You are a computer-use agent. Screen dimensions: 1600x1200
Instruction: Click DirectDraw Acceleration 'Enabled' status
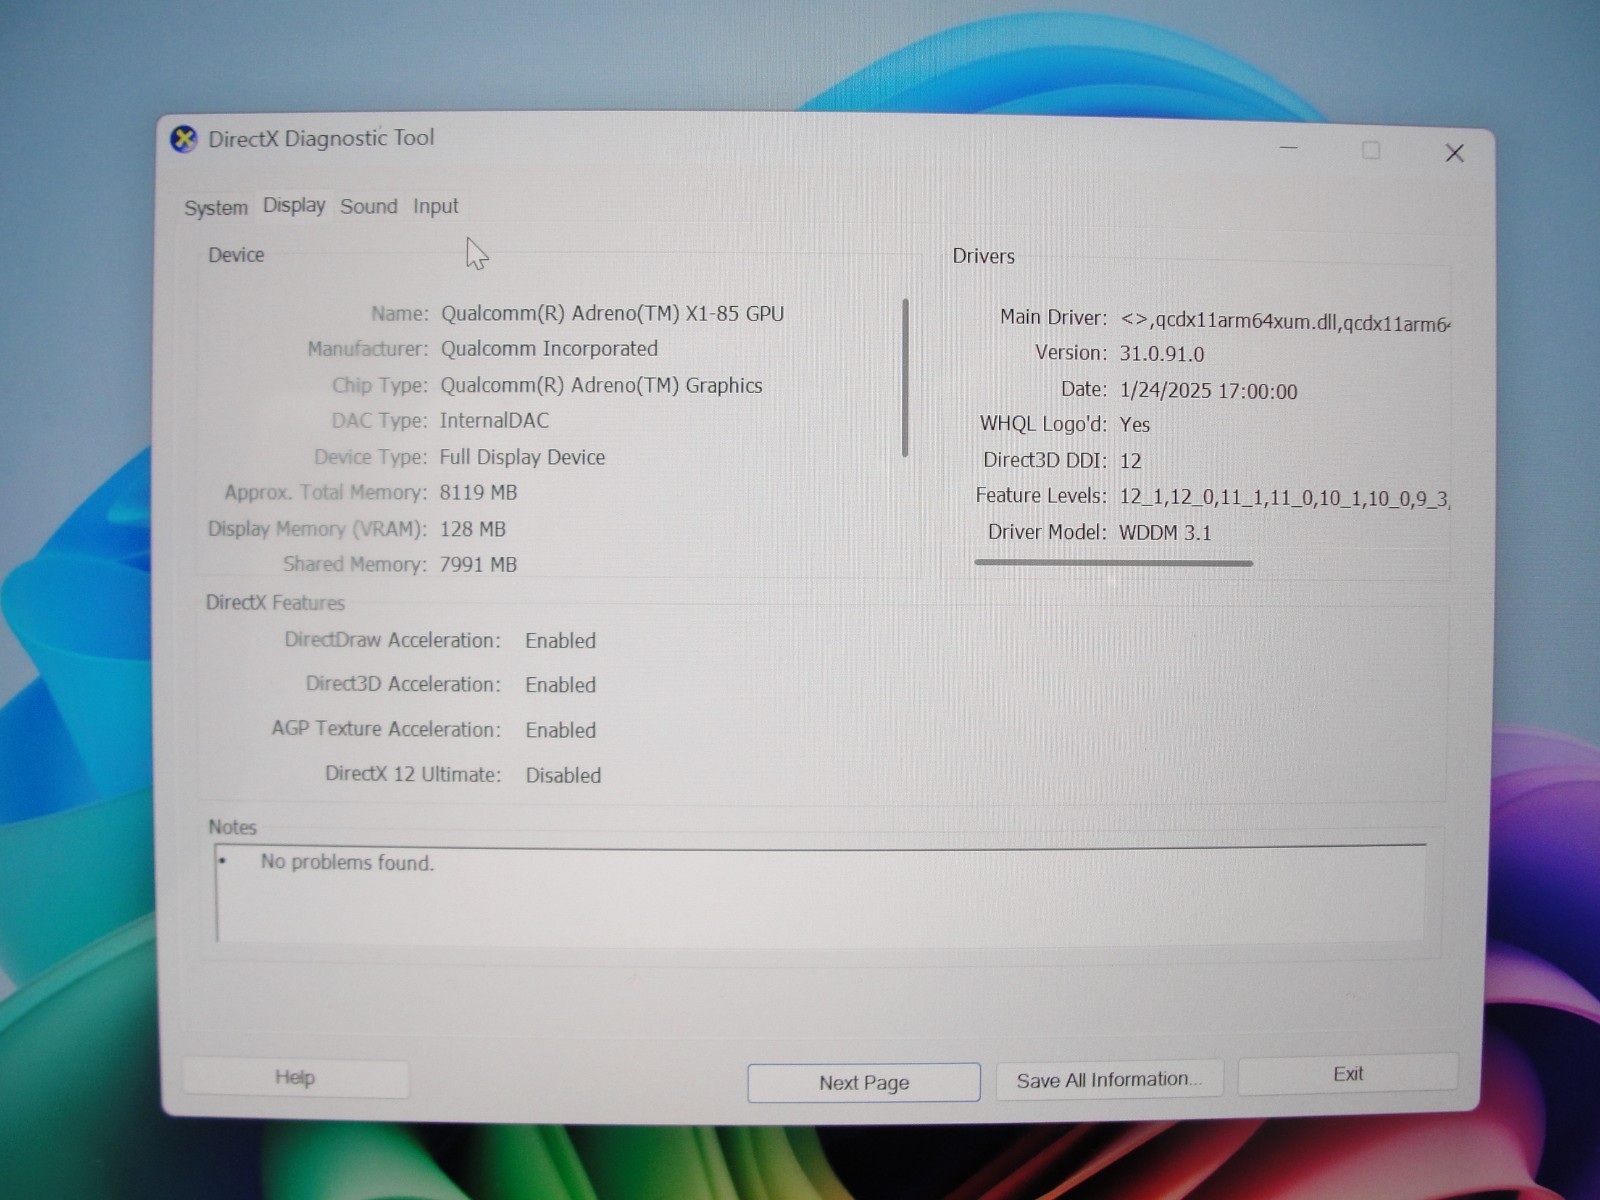coord(560,640)
